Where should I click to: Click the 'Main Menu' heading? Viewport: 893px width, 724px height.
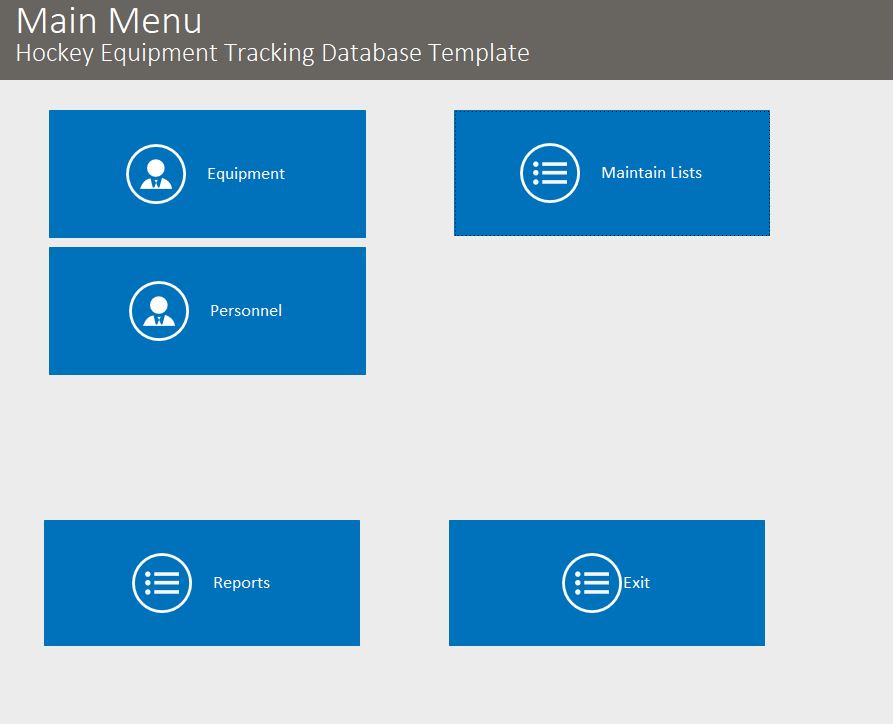109,21
